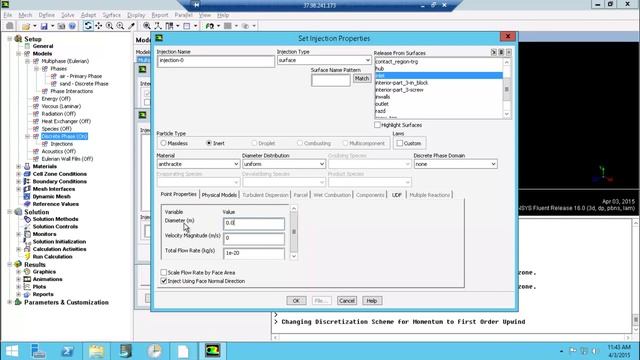Switch to Physical Models tab

[219, 195]
